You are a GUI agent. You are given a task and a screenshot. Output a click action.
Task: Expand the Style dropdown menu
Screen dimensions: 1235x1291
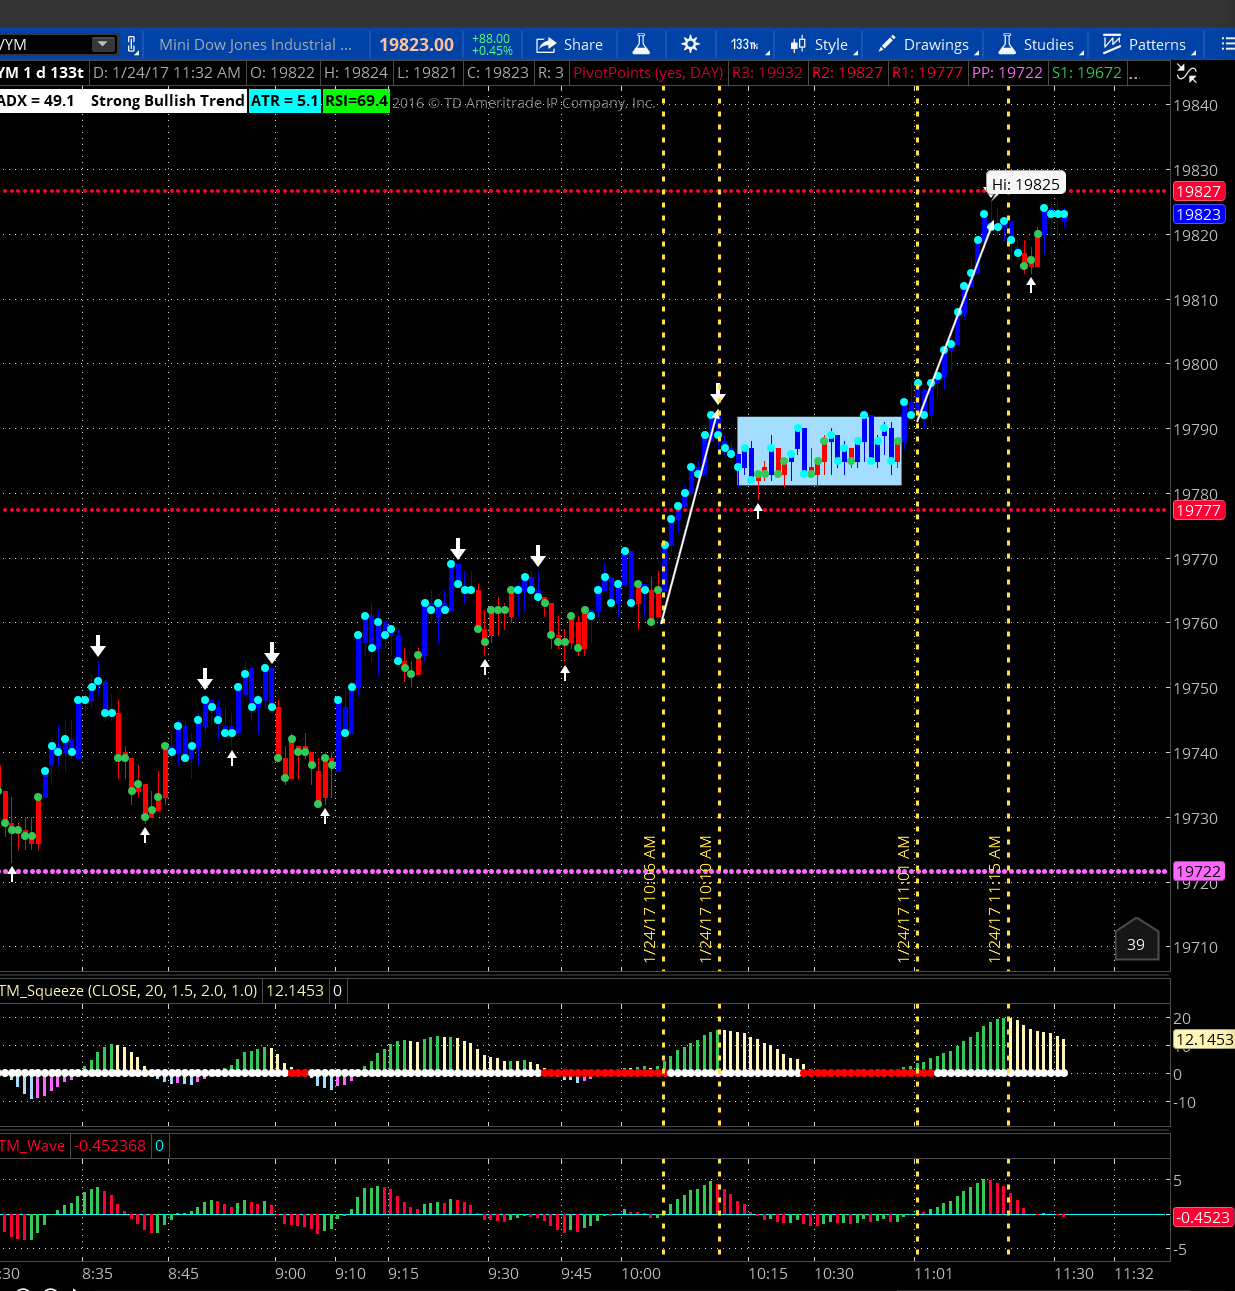pos(820,44)
